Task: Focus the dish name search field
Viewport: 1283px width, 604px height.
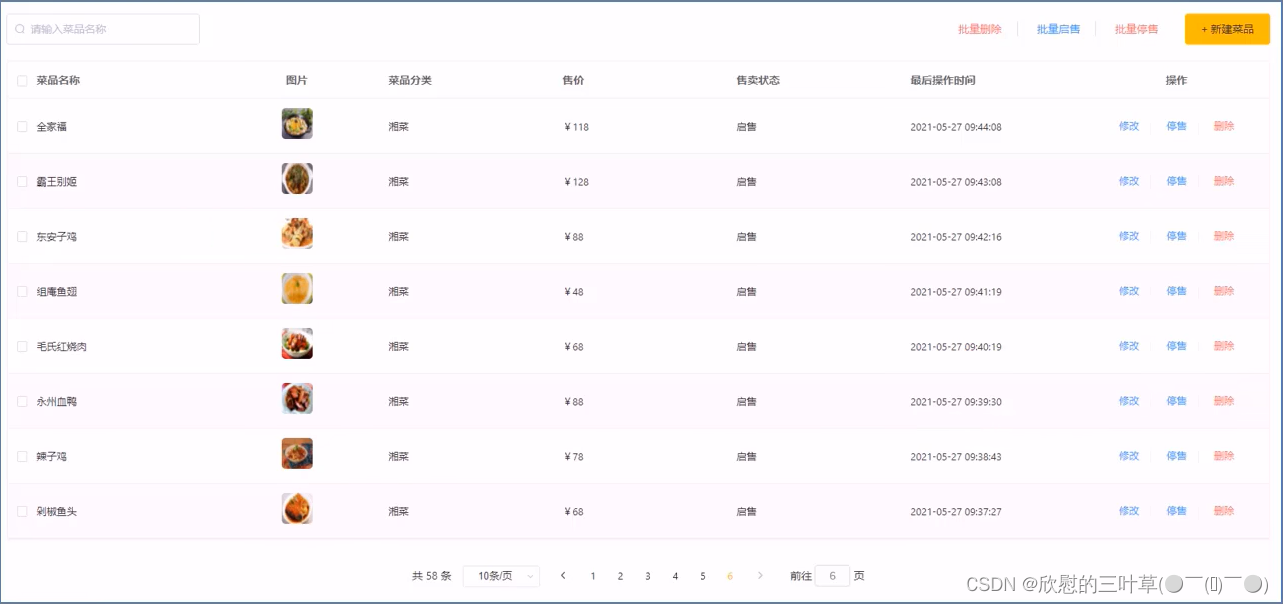Action: pyautogui.click(x=103, y=29)
